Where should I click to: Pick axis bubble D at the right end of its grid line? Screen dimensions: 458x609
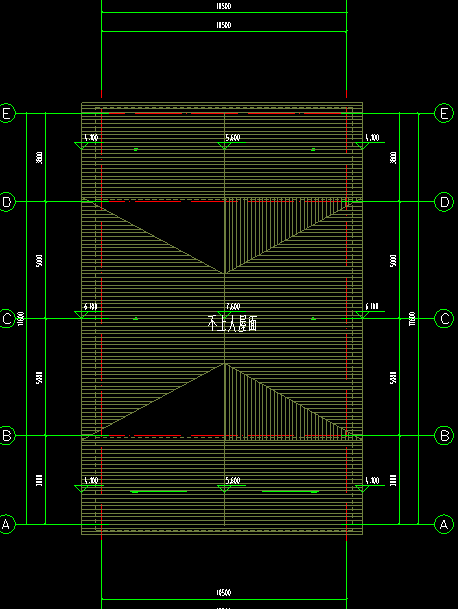[x=444, y=202]
